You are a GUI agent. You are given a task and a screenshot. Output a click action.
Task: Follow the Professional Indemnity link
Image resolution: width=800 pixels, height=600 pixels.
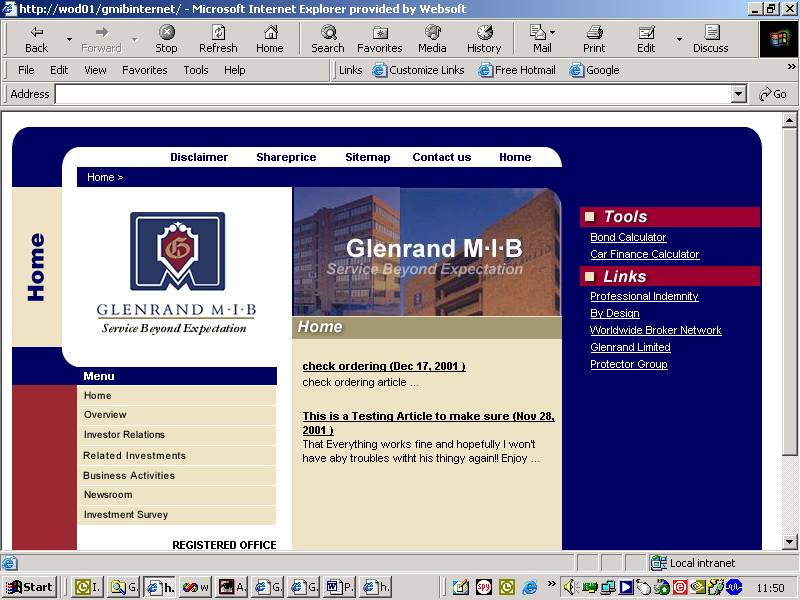pos(644,296)
